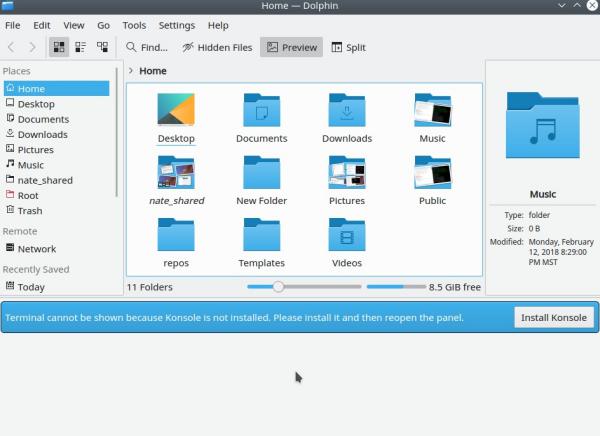600x436 pixels.
Task: Click the Back navigation arrow
Action: (11, 47)
